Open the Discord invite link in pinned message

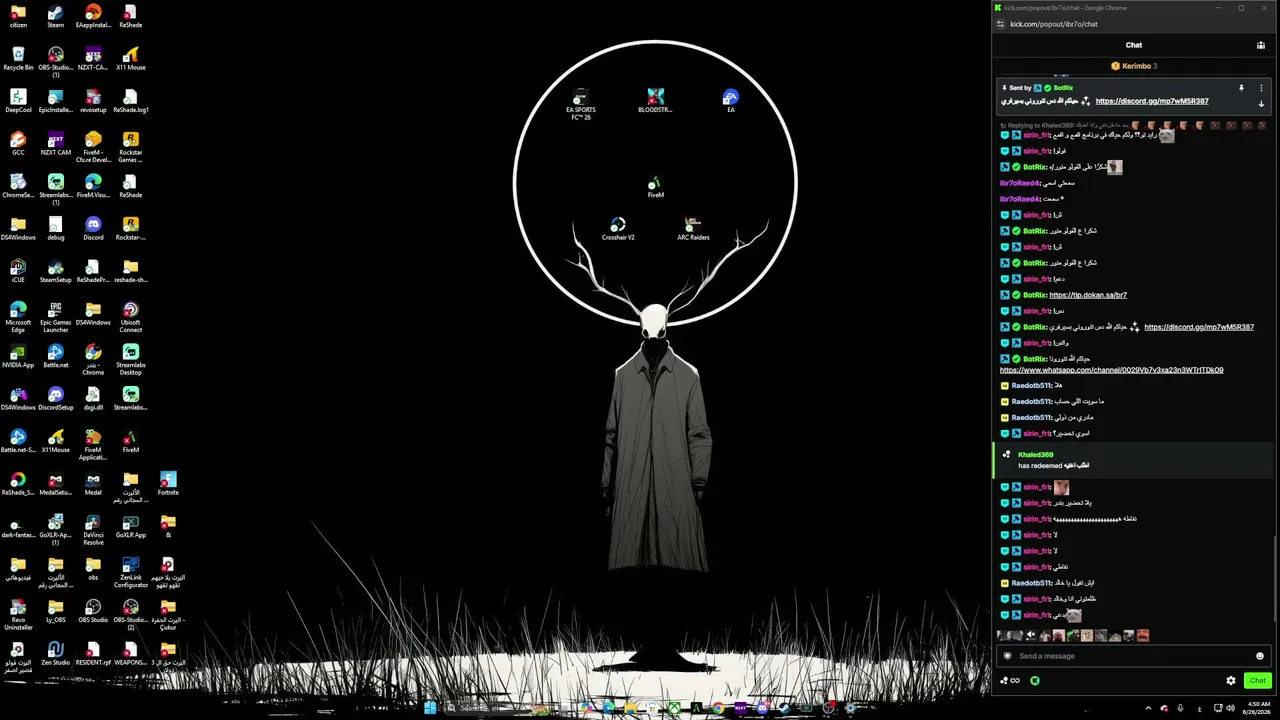coord(1152,101)
